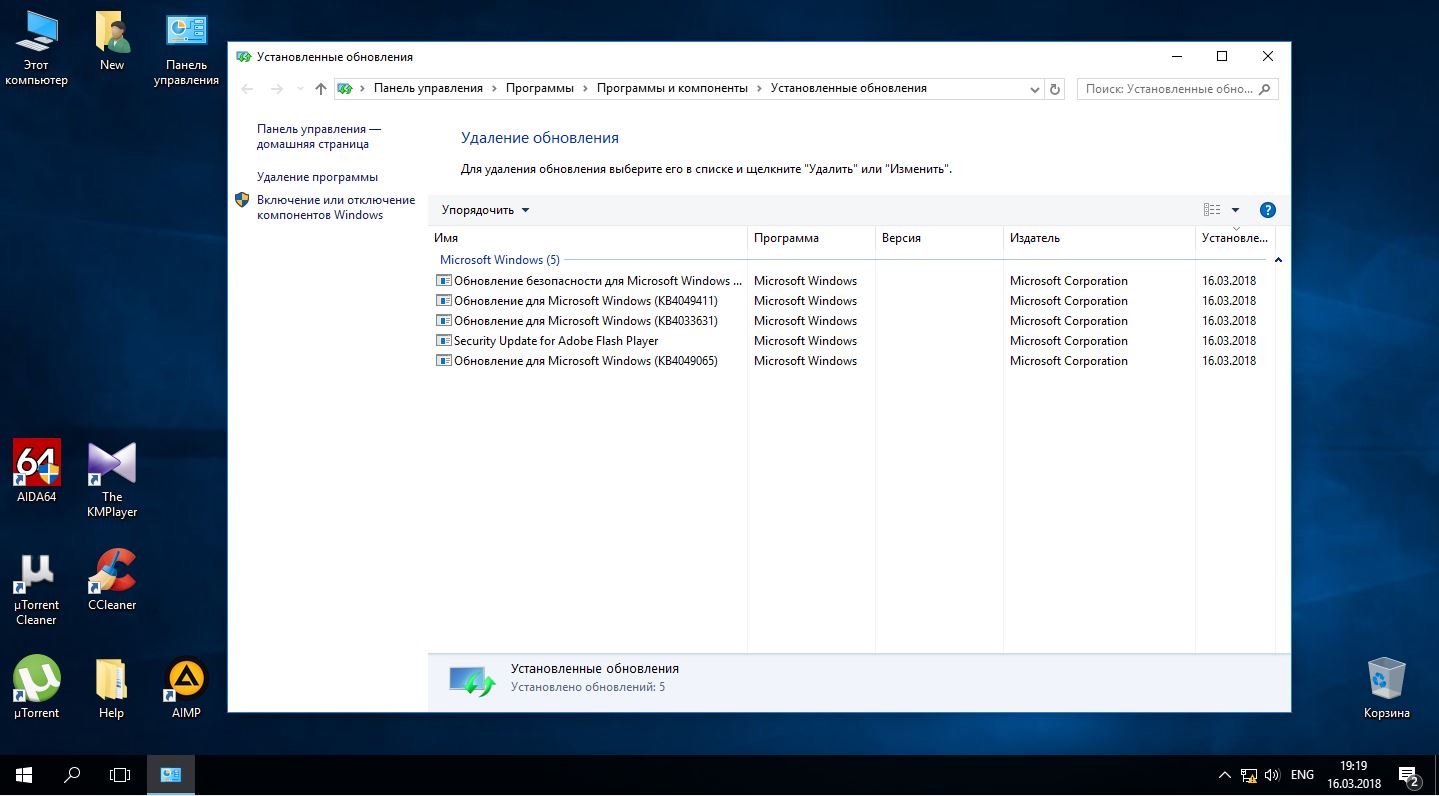The height and width of the screenshot is (796, 1439).
Task: Click the back navigation arrow
Action: (x=247, y=89)
